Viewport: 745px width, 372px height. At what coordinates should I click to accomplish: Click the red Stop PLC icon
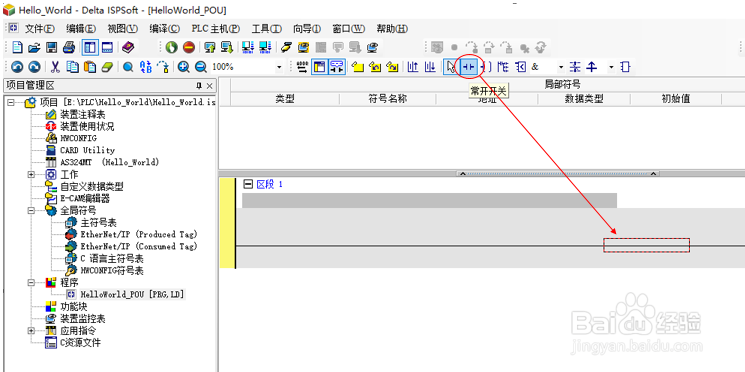point(189,47)
